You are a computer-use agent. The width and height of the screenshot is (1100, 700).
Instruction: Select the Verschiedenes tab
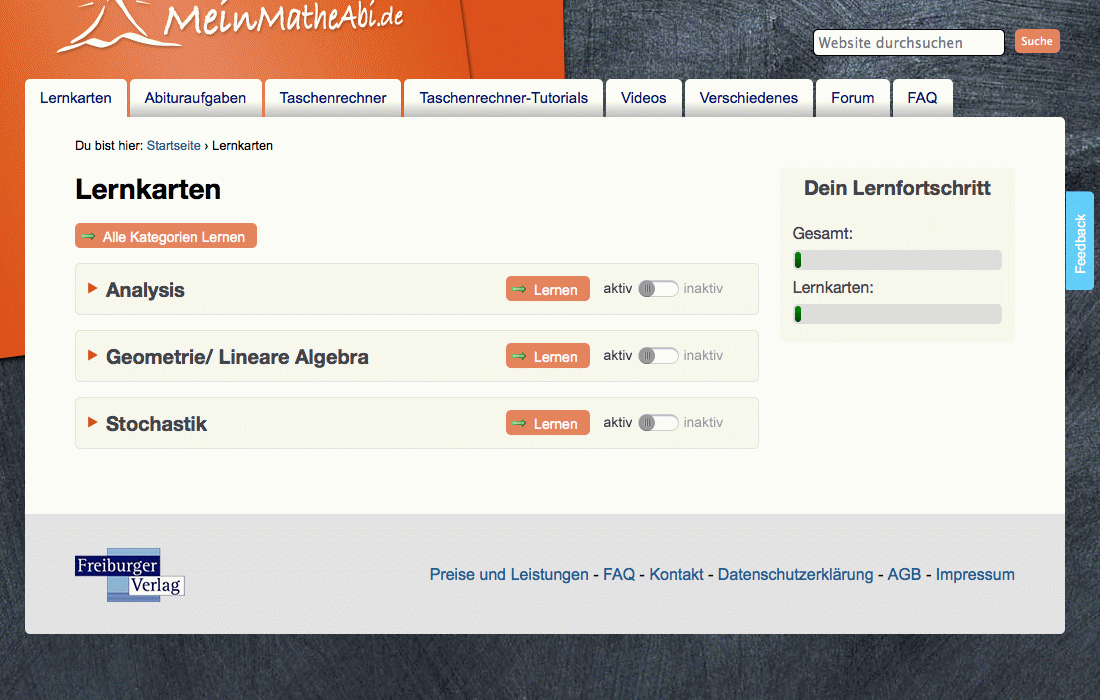point(749,98)
